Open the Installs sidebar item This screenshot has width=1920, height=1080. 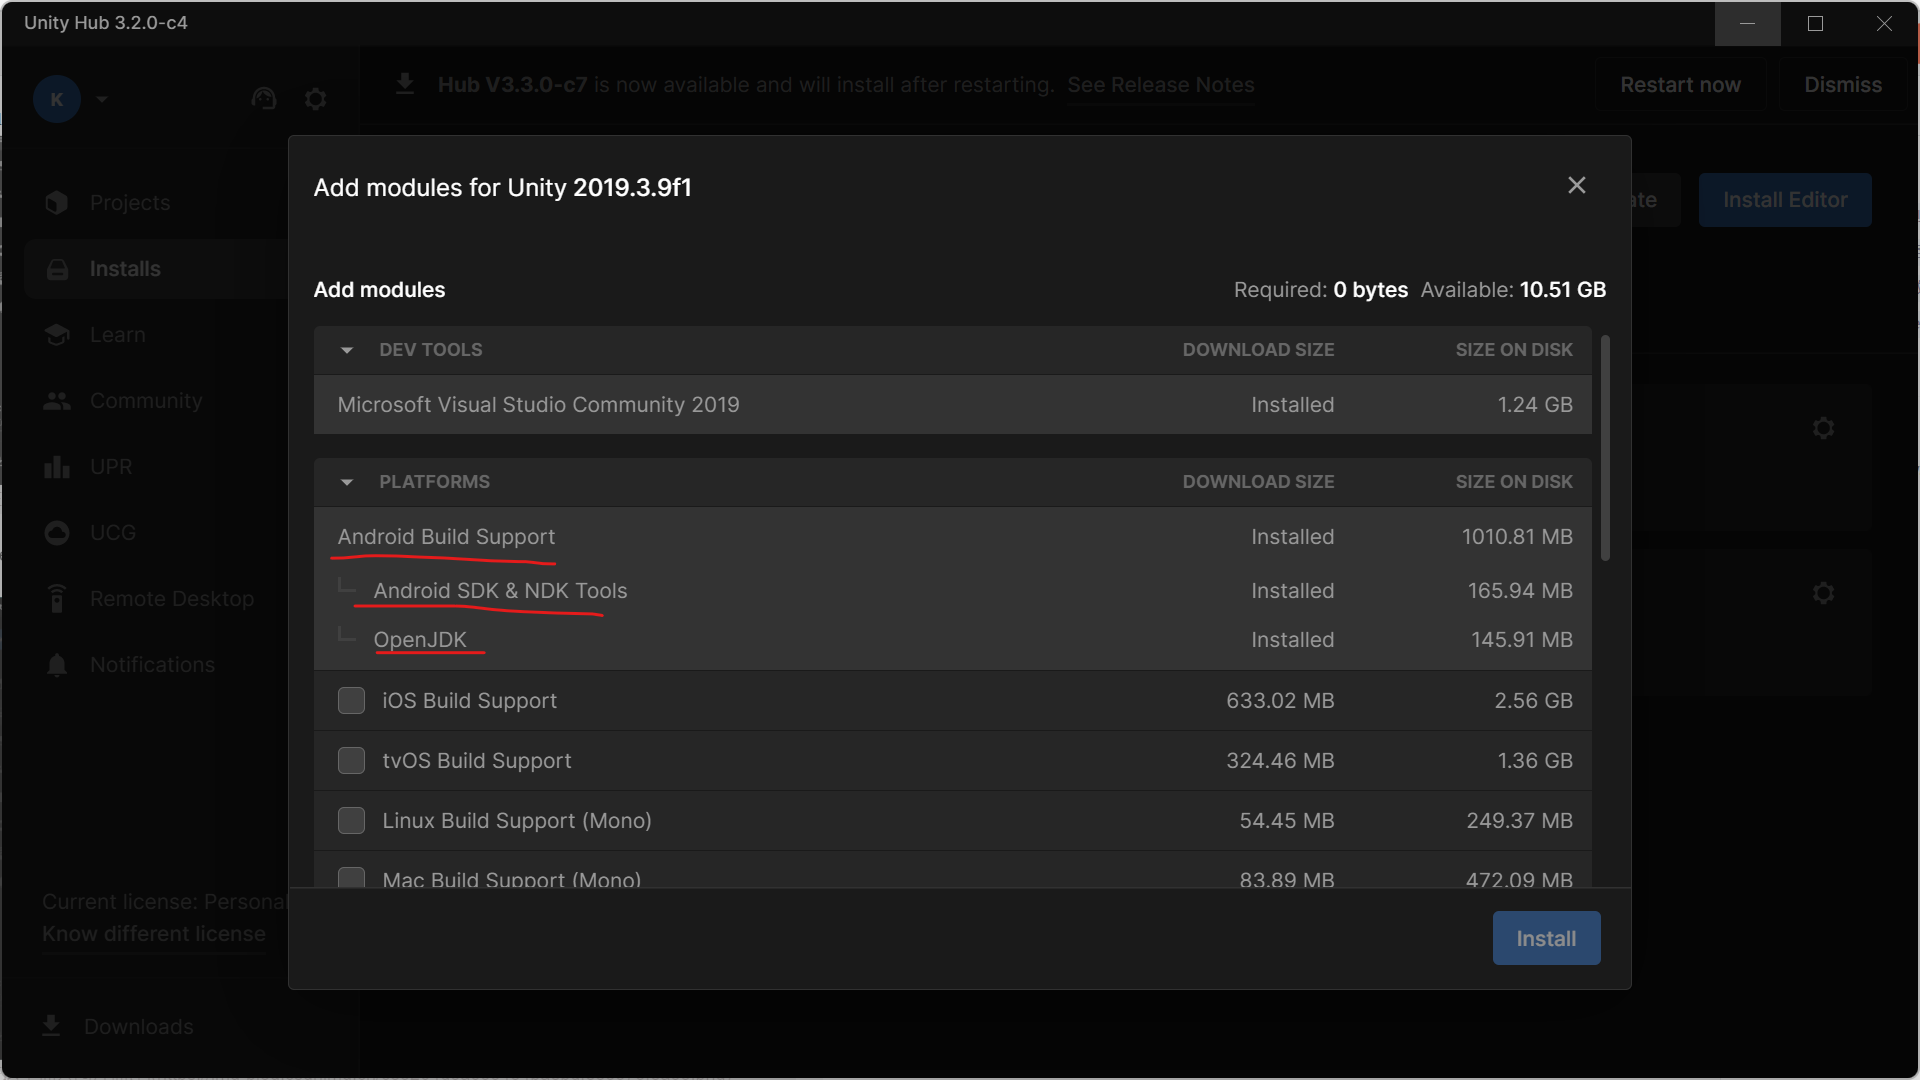coord(155,268)
